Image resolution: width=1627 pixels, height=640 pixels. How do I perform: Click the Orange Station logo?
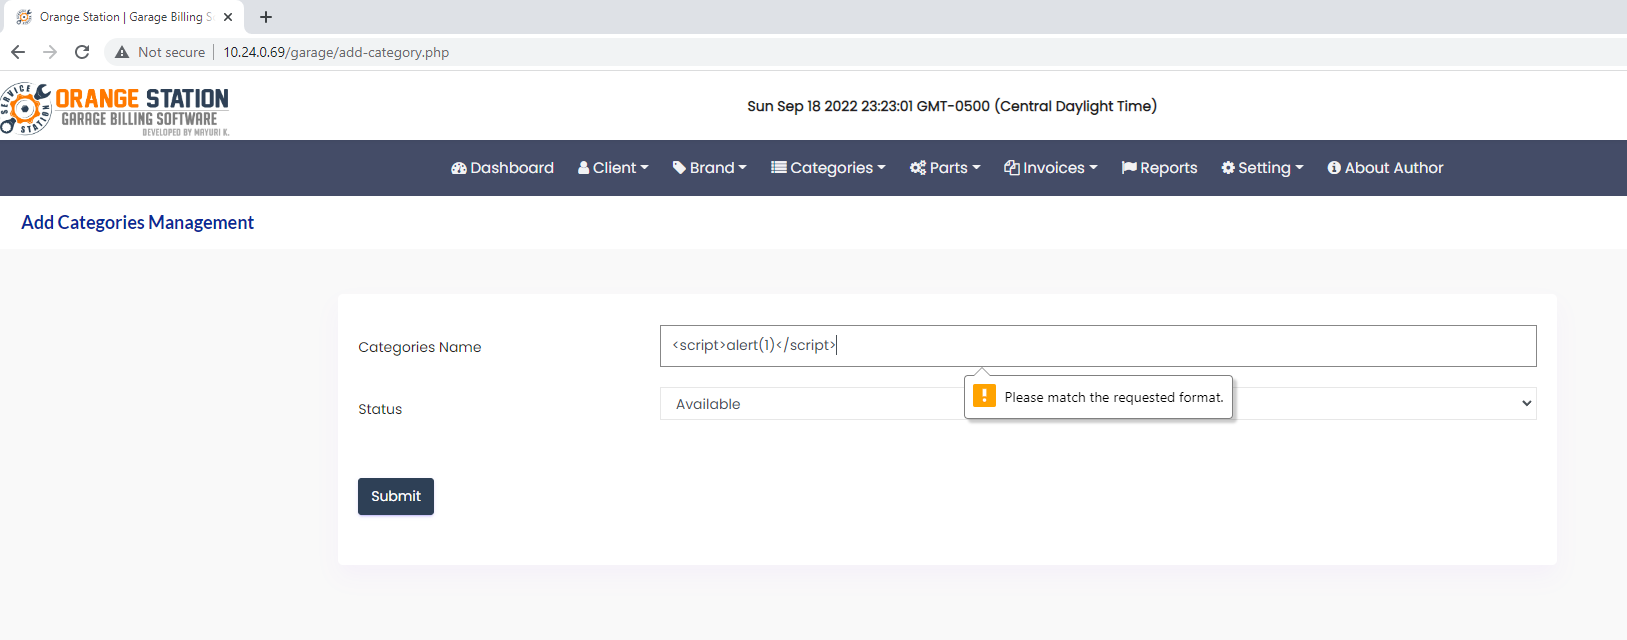point(115,109)
